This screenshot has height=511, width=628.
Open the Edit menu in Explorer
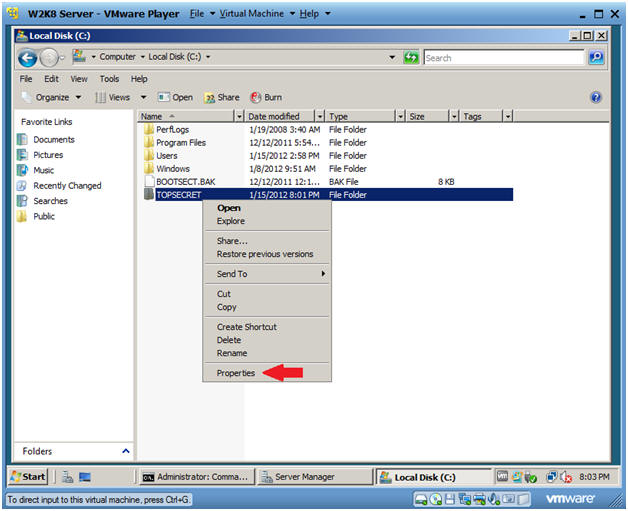[51, 79]
